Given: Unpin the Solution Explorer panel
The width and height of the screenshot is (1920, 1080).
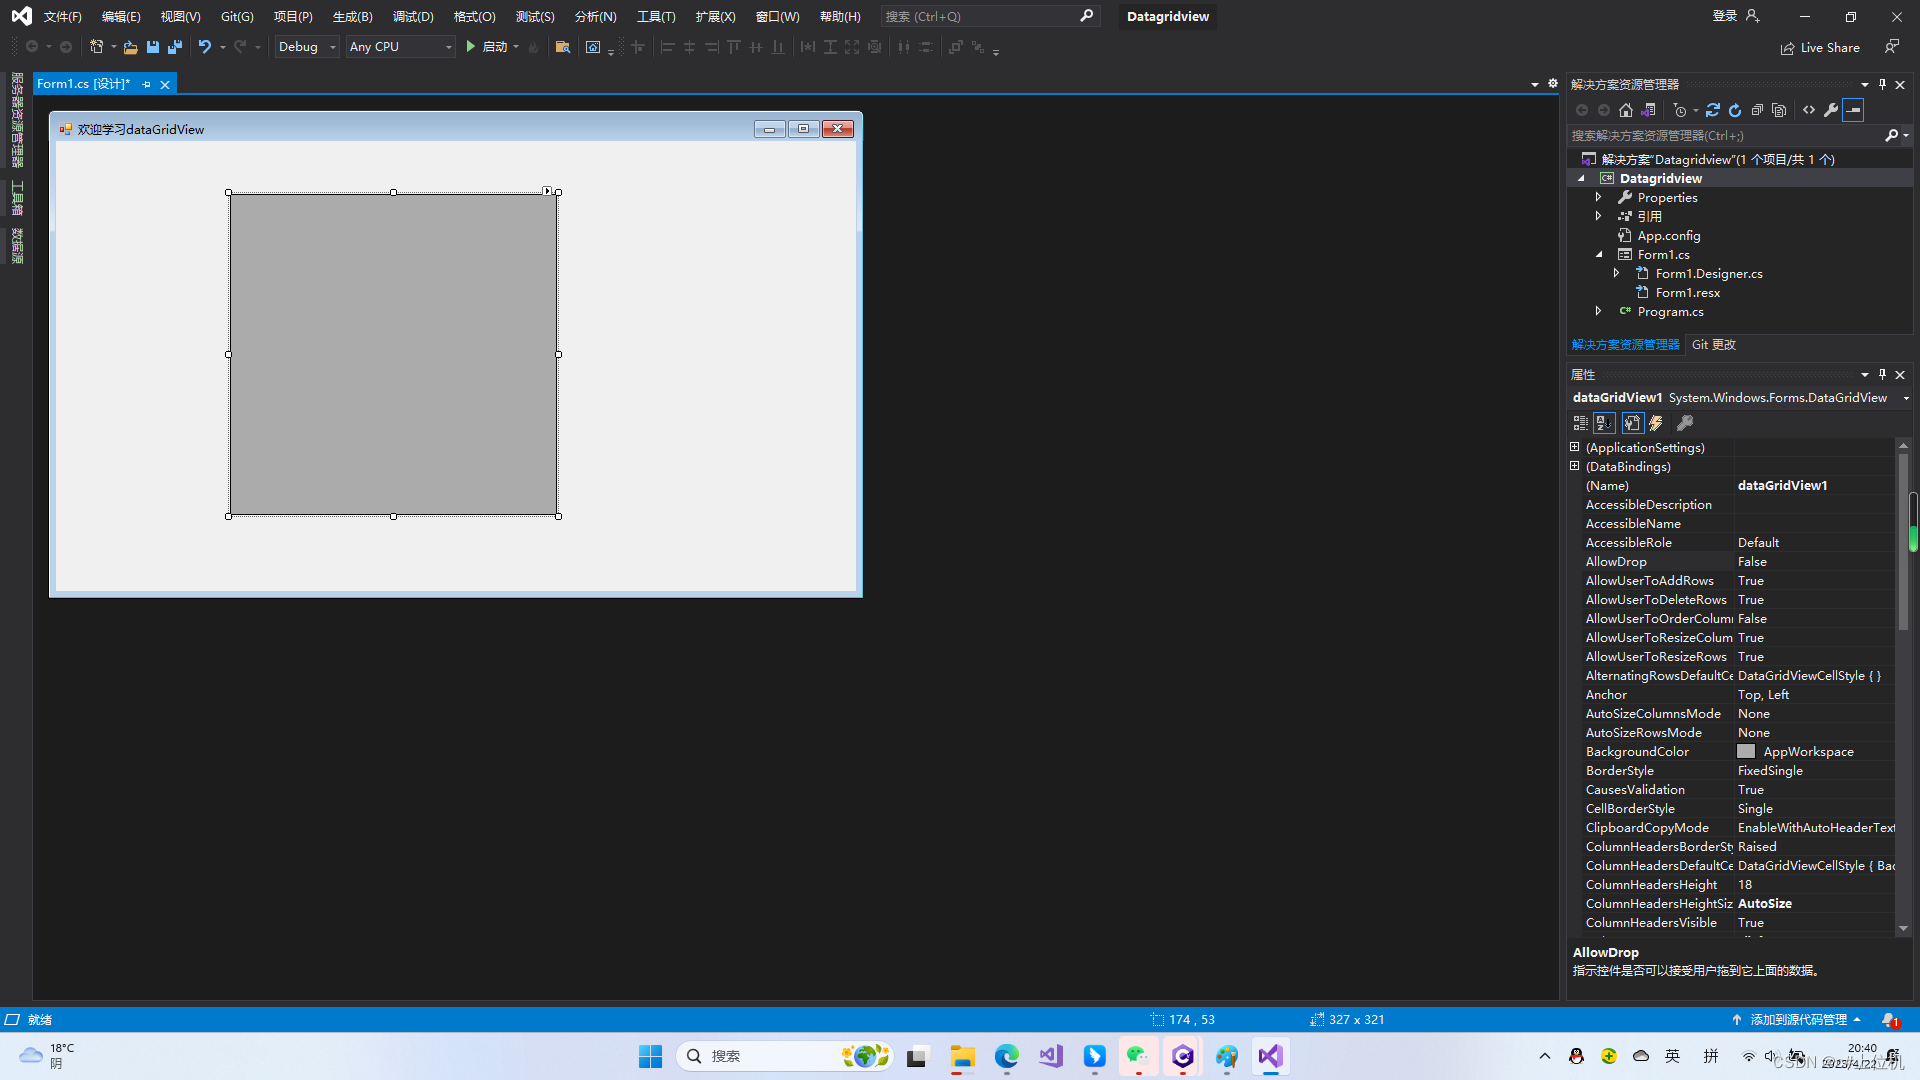Looking at the screenshot, I should (1882, 84).
